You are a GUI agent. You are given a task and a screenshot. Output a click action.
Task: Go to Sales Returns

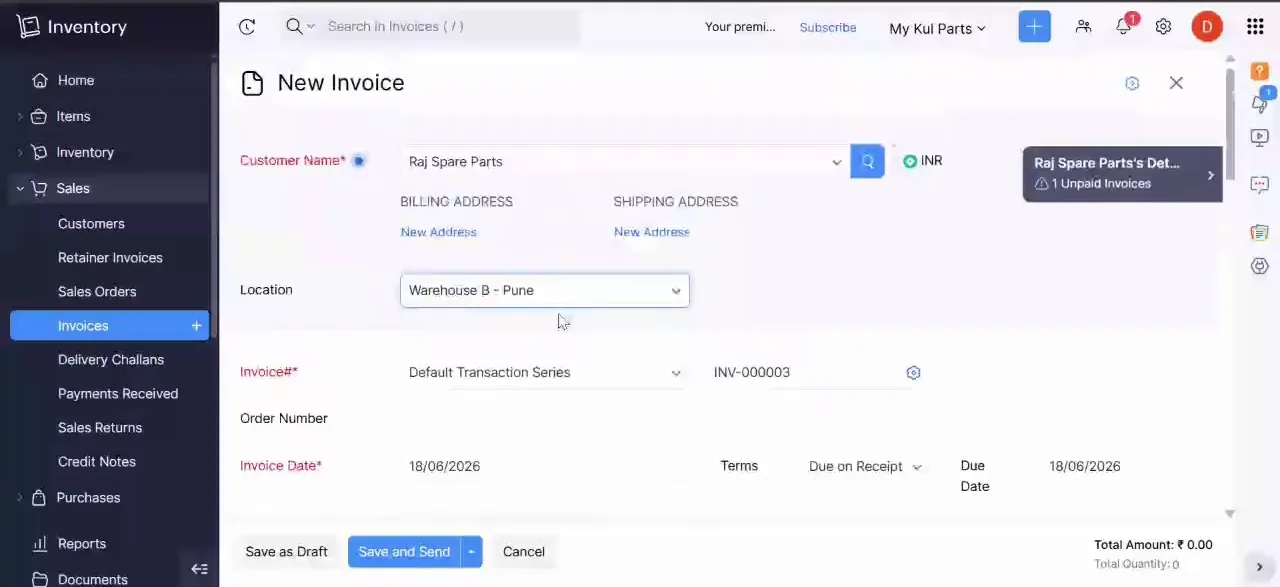click(100, 428)
